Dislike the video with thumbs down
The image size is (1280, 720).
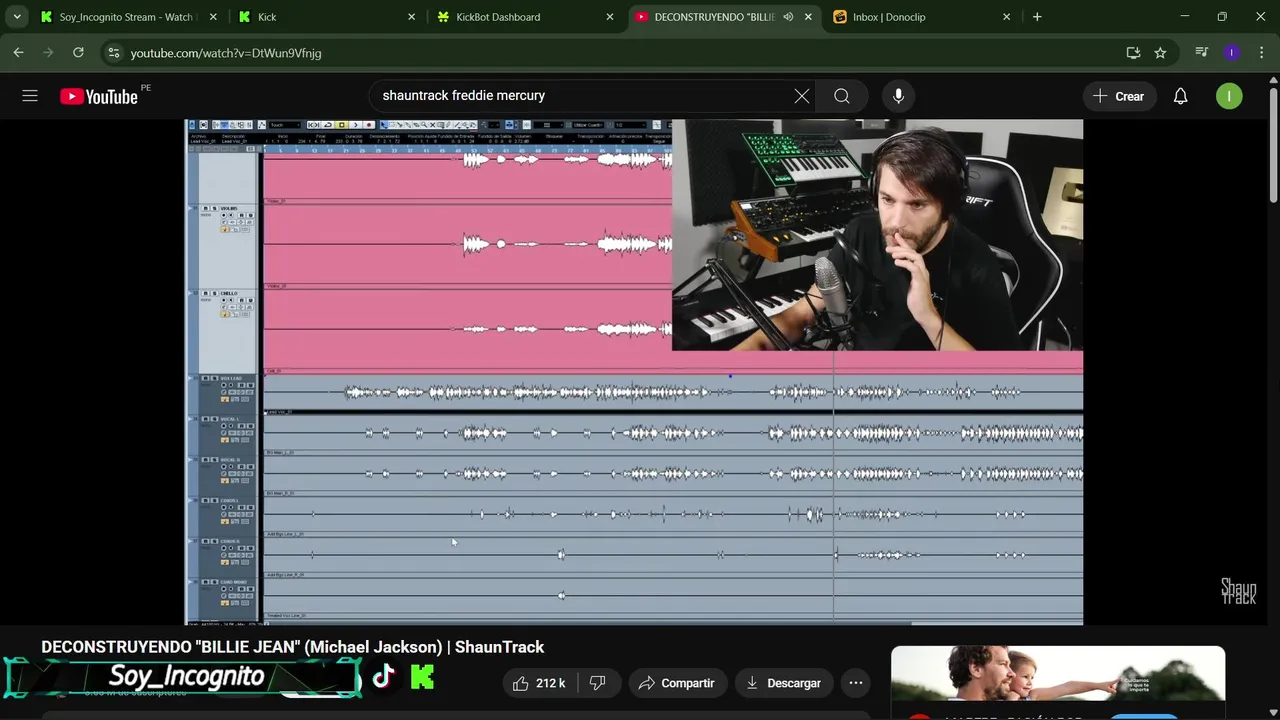[598, 683]
